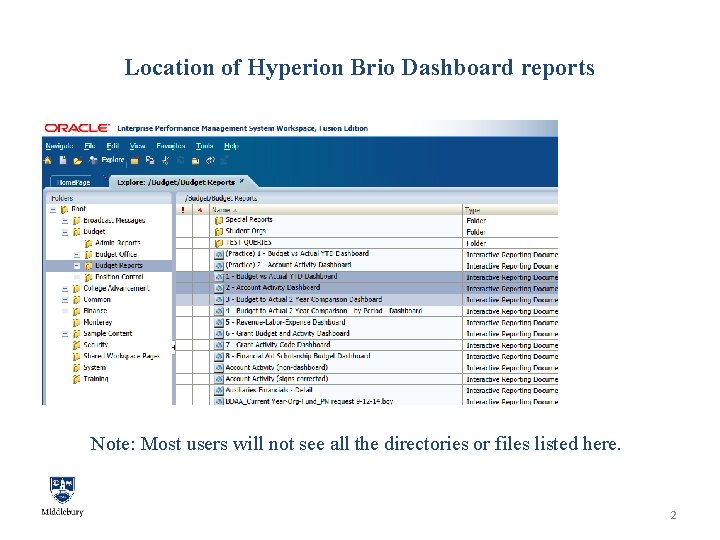Open Account Activity (signs corrected) report
Image resolution: width=720 pixels, height=540 pixels.
(x=276, y=379)
